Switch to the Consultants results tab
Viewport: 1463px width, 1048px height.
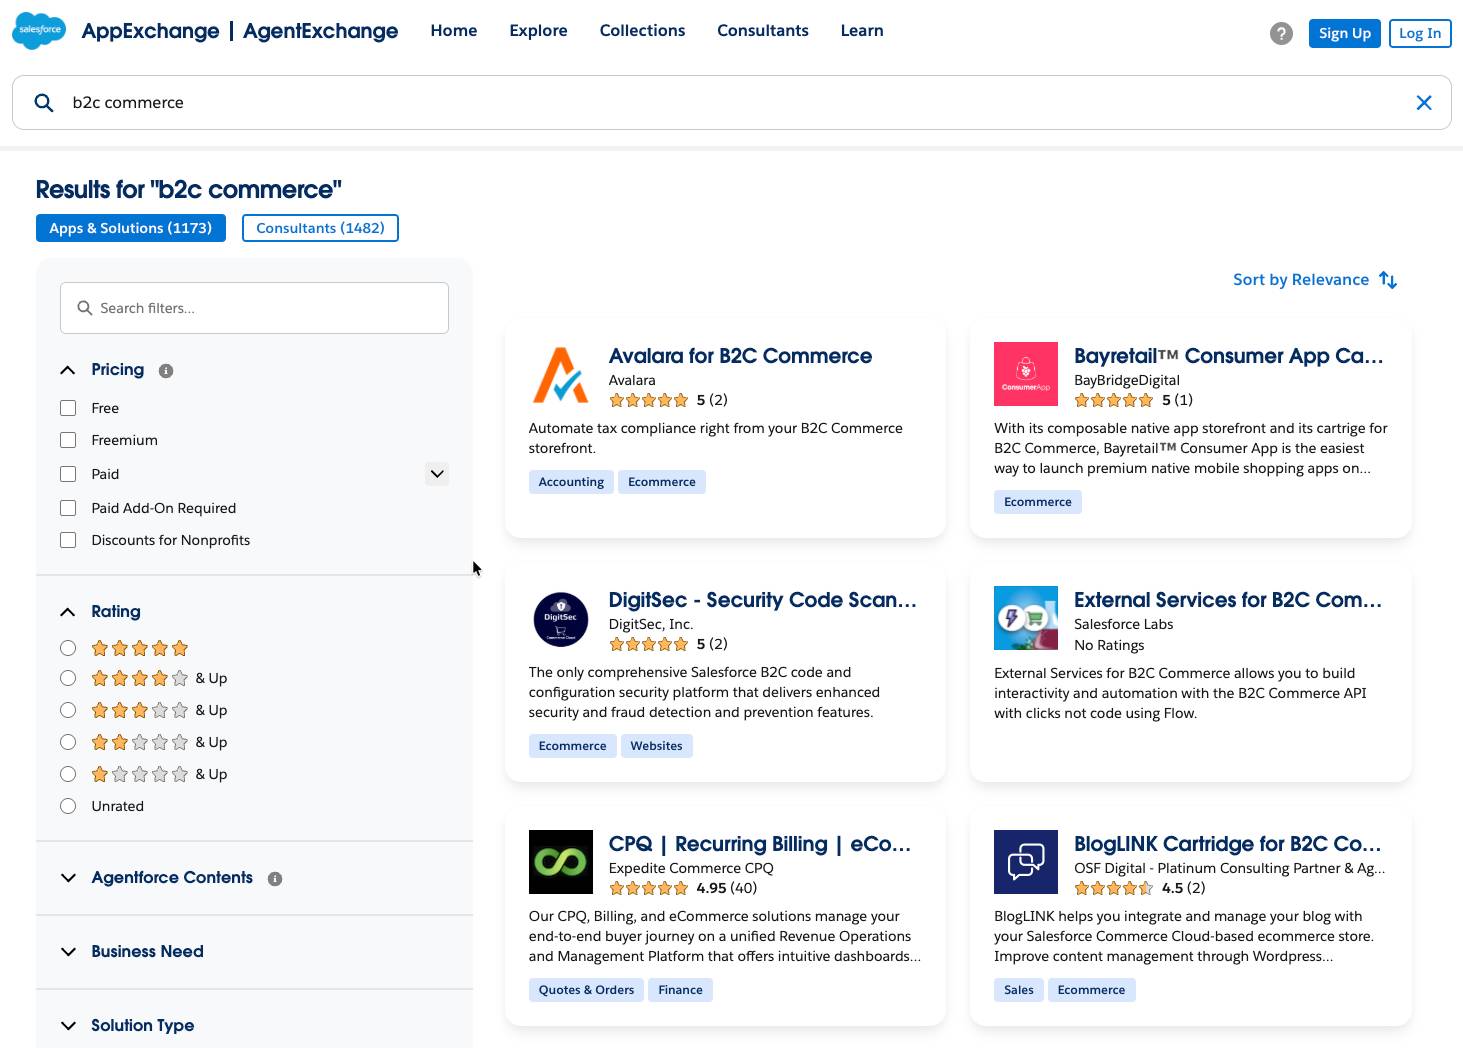coord(320,228)
